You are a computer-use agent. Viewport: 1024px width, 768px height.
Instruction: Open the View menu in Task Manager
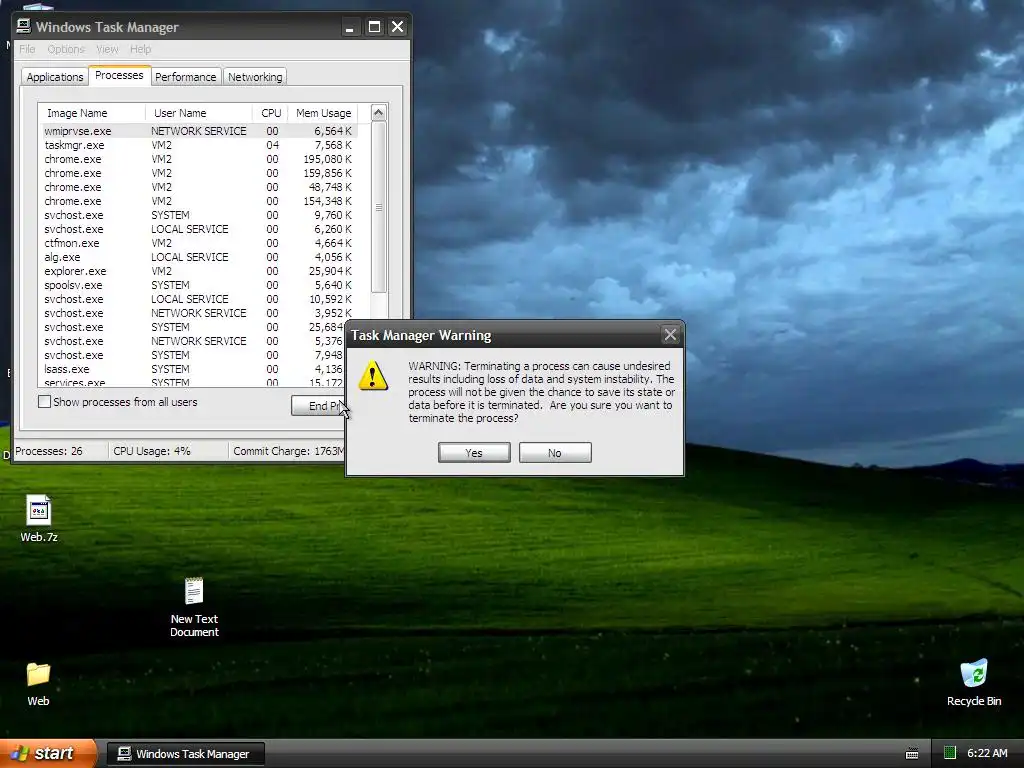(x=107, y=49)
